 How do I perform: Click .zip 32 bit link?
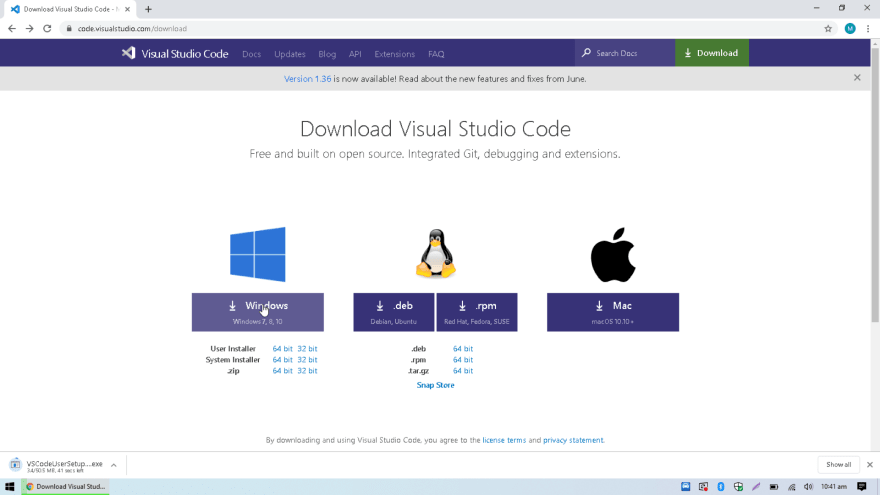(307, 371)
